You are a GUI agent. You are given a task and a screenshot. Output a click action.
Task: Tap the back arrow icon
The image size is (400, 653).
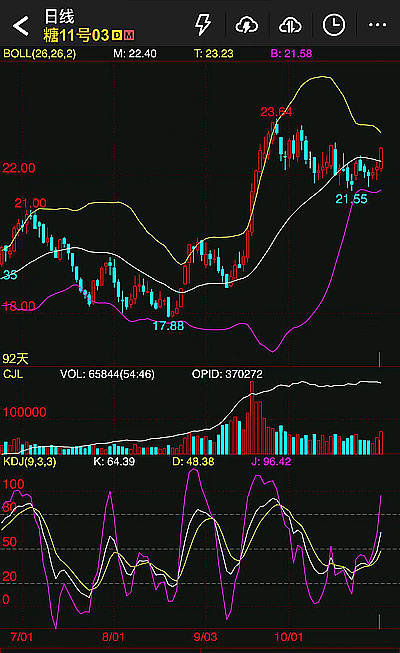21,26
